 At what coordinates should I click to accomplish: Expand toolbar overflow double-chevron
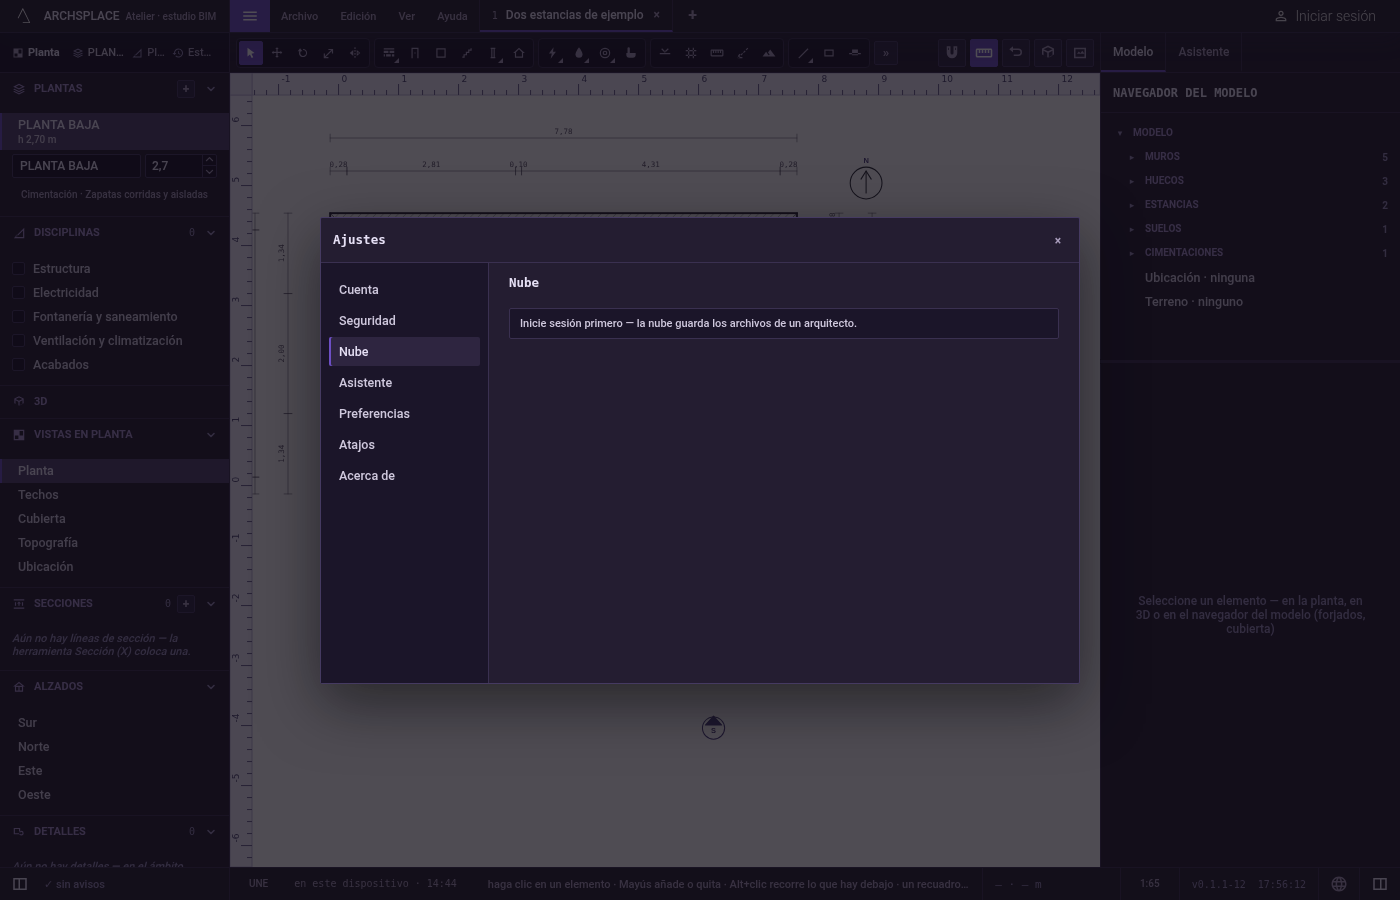click(x=885, y=53)
